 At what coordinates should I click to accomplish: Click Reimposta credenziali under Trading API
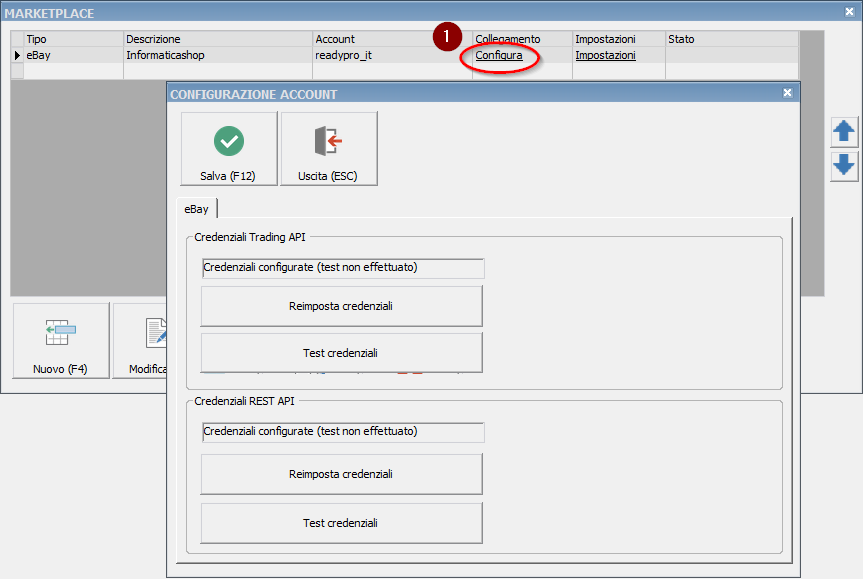[341, 306]
